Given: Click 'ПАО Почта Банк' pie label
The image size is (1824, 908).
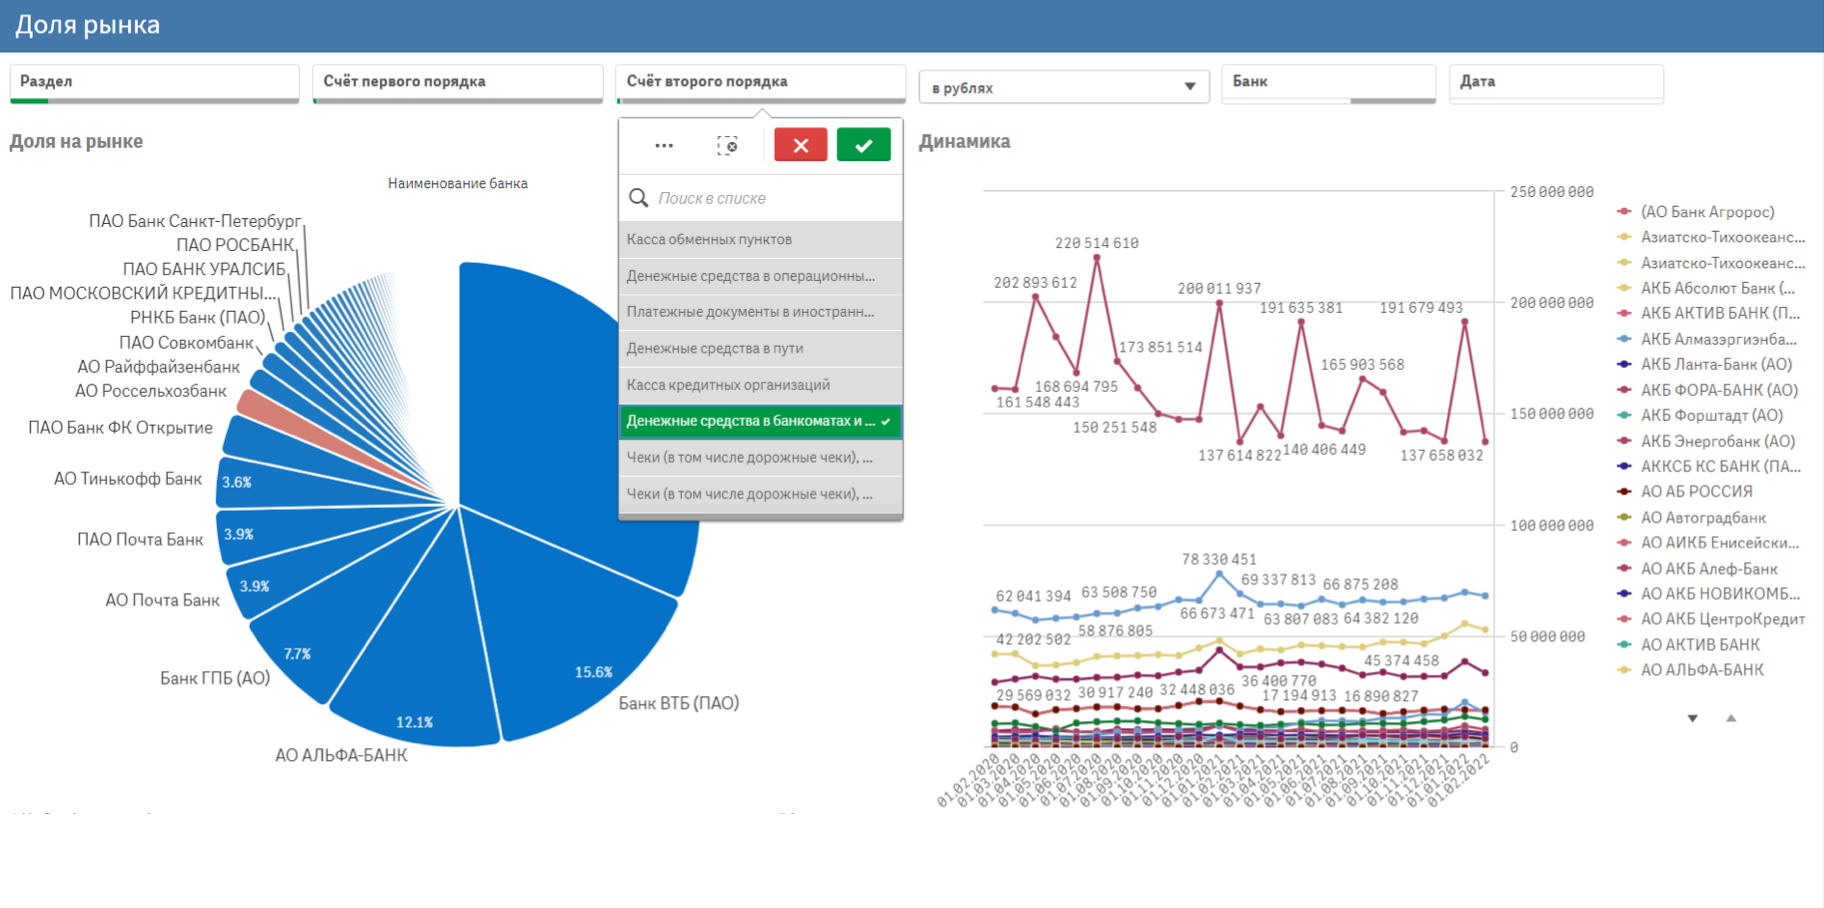Looking at the screenshot, I should [140, 540].
